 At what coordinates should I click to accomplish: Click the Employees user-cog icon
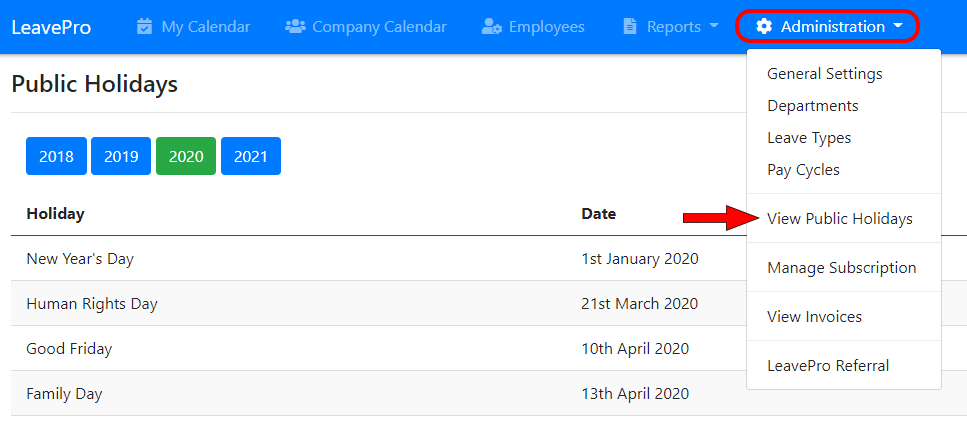point(492,27)
